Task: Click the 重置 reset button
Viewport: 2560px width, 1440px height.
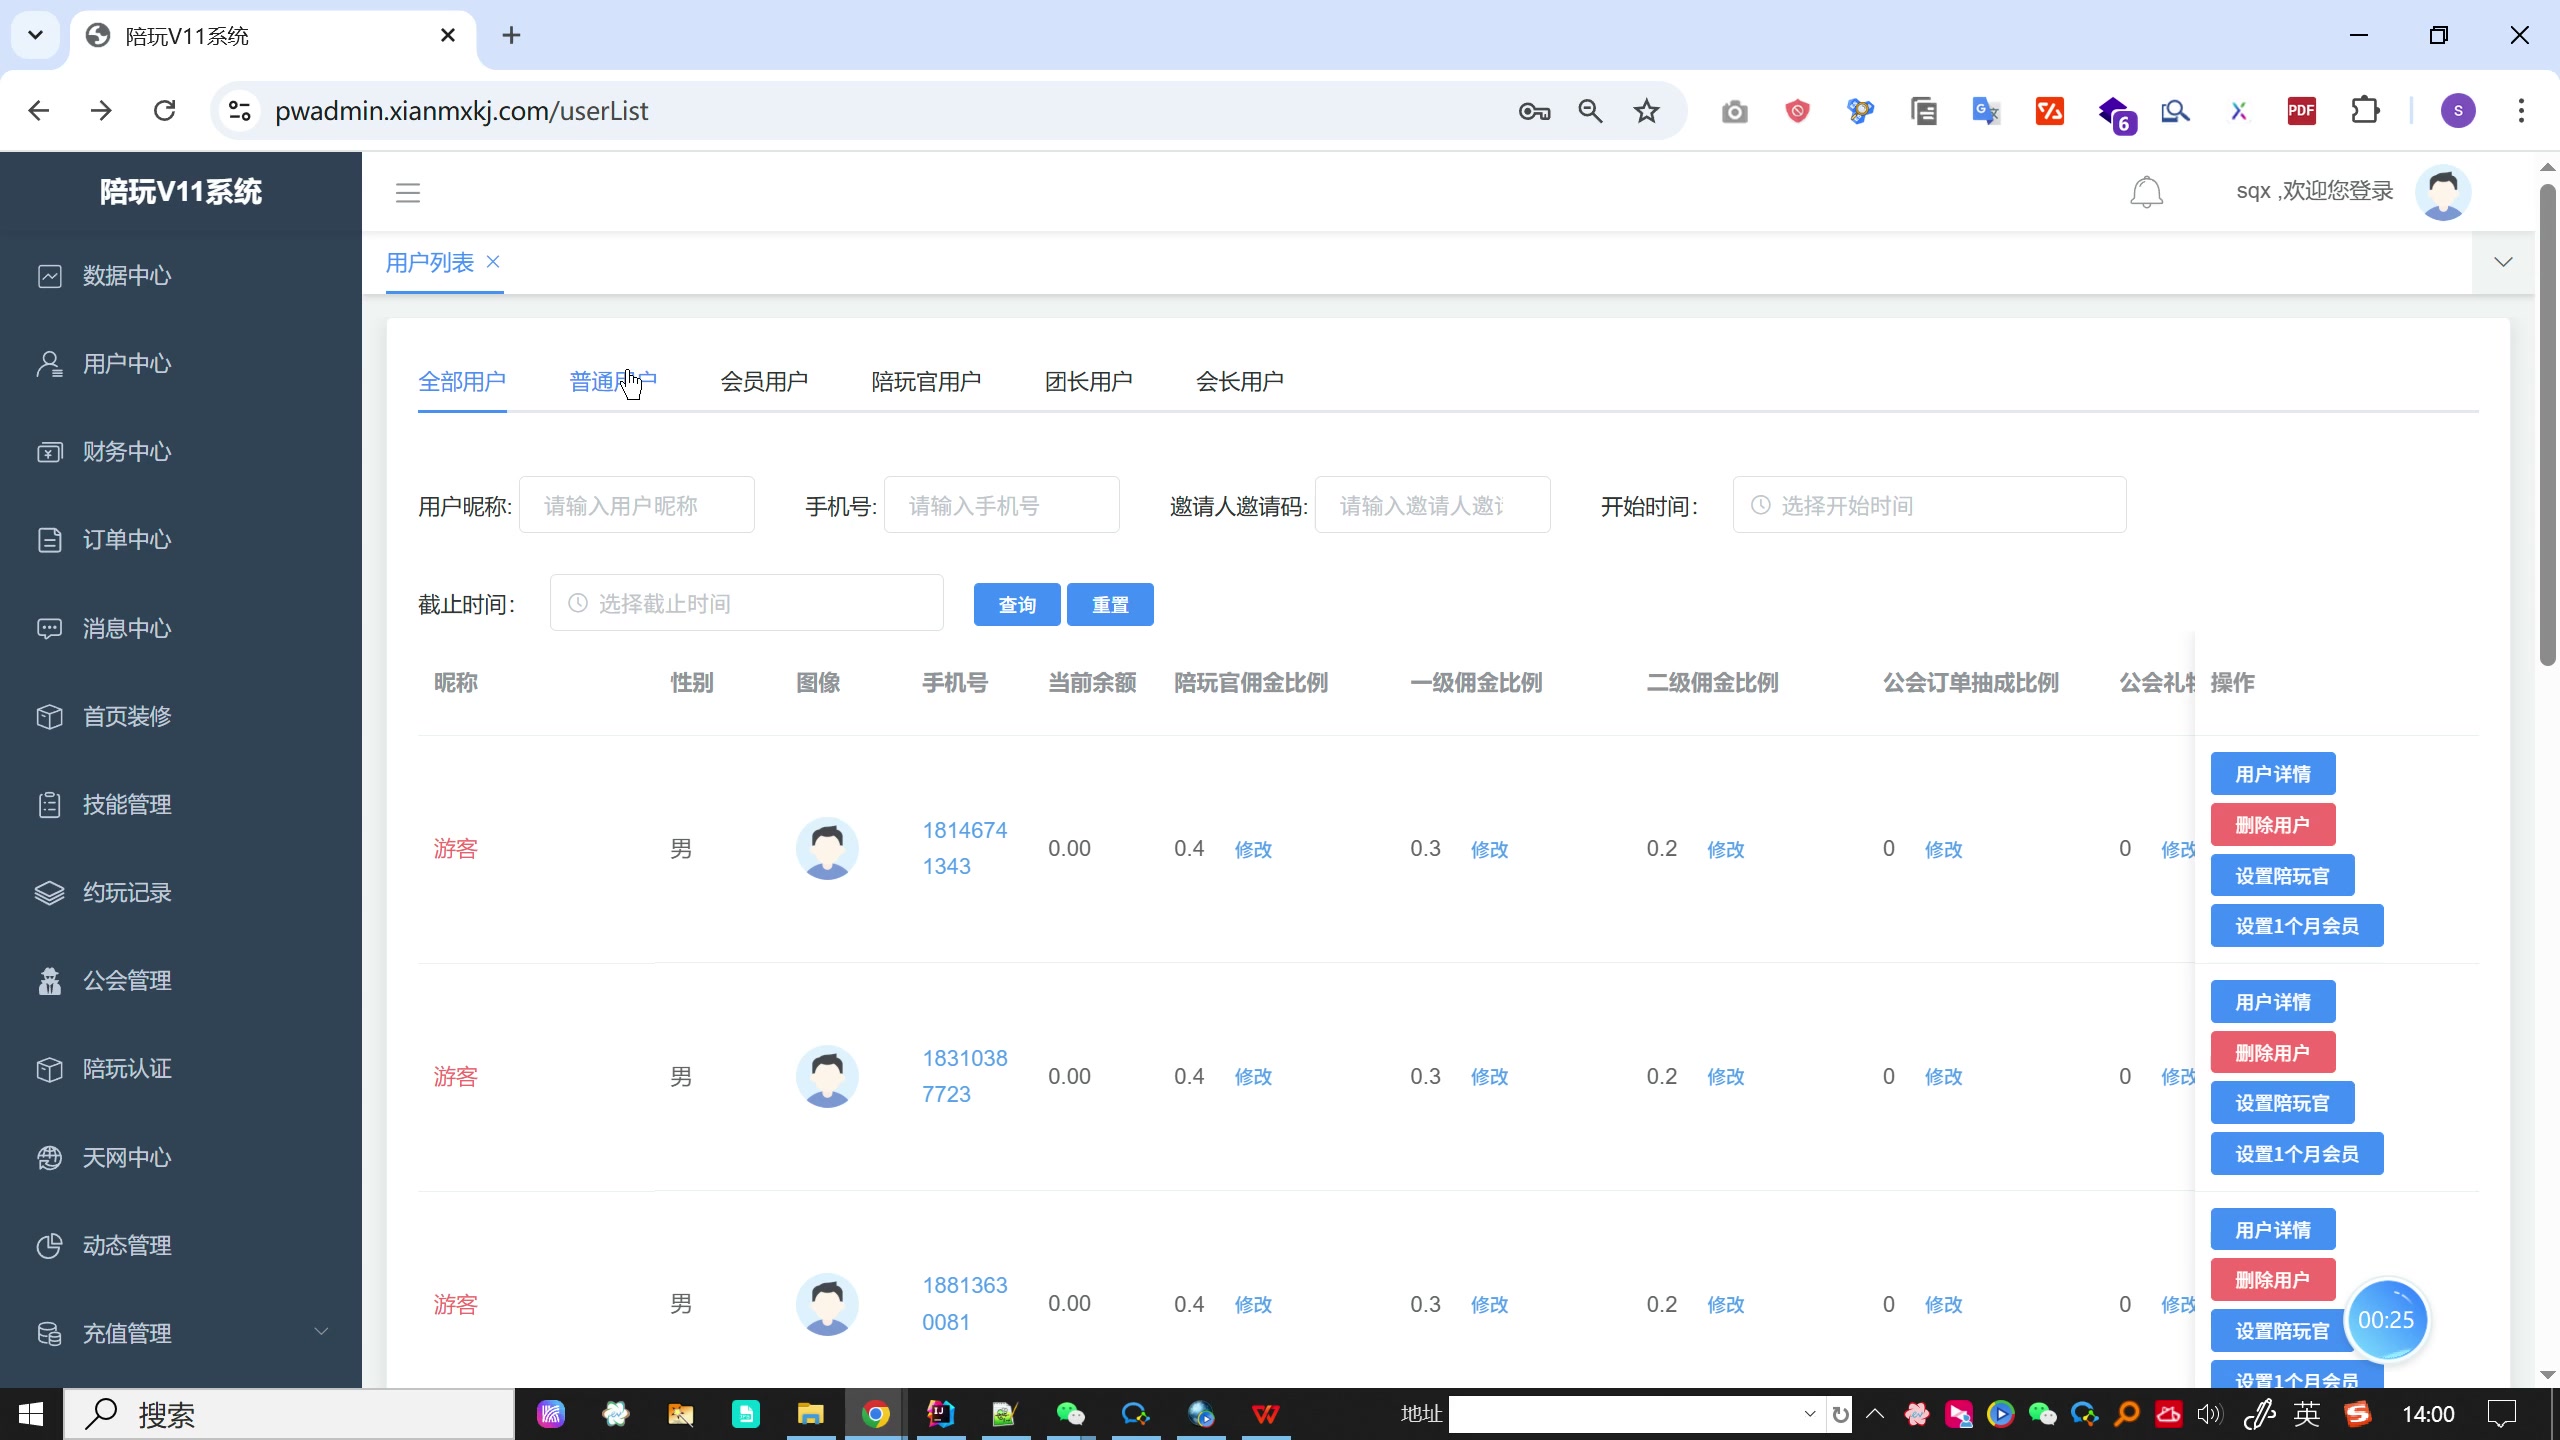Action: [x=1110, y=605]
